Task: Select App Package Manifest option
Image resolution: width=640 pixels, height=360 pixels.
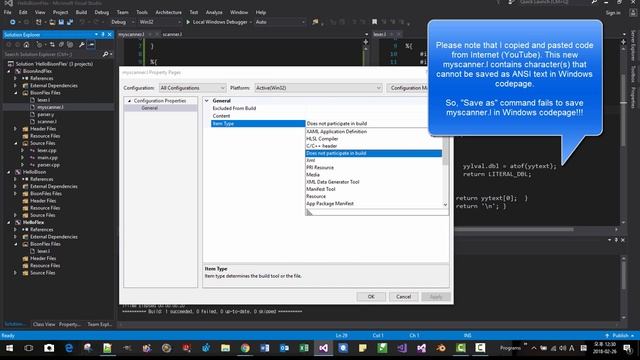Action: pyautogui.click(x=374, y=203)
